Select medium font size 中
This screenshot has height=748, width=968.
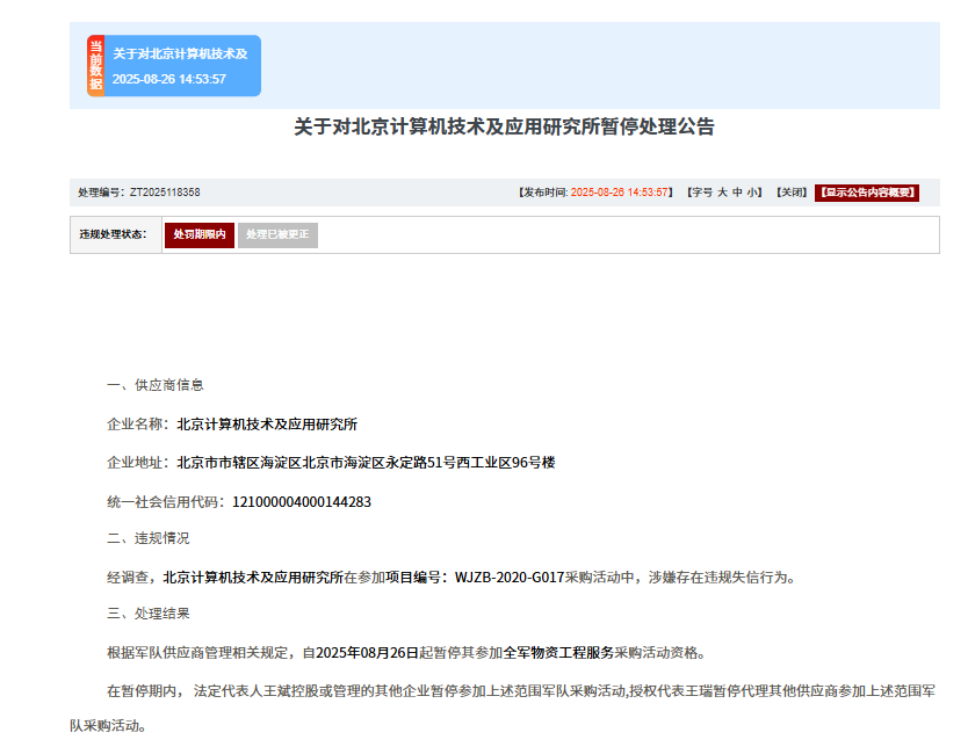737,193
